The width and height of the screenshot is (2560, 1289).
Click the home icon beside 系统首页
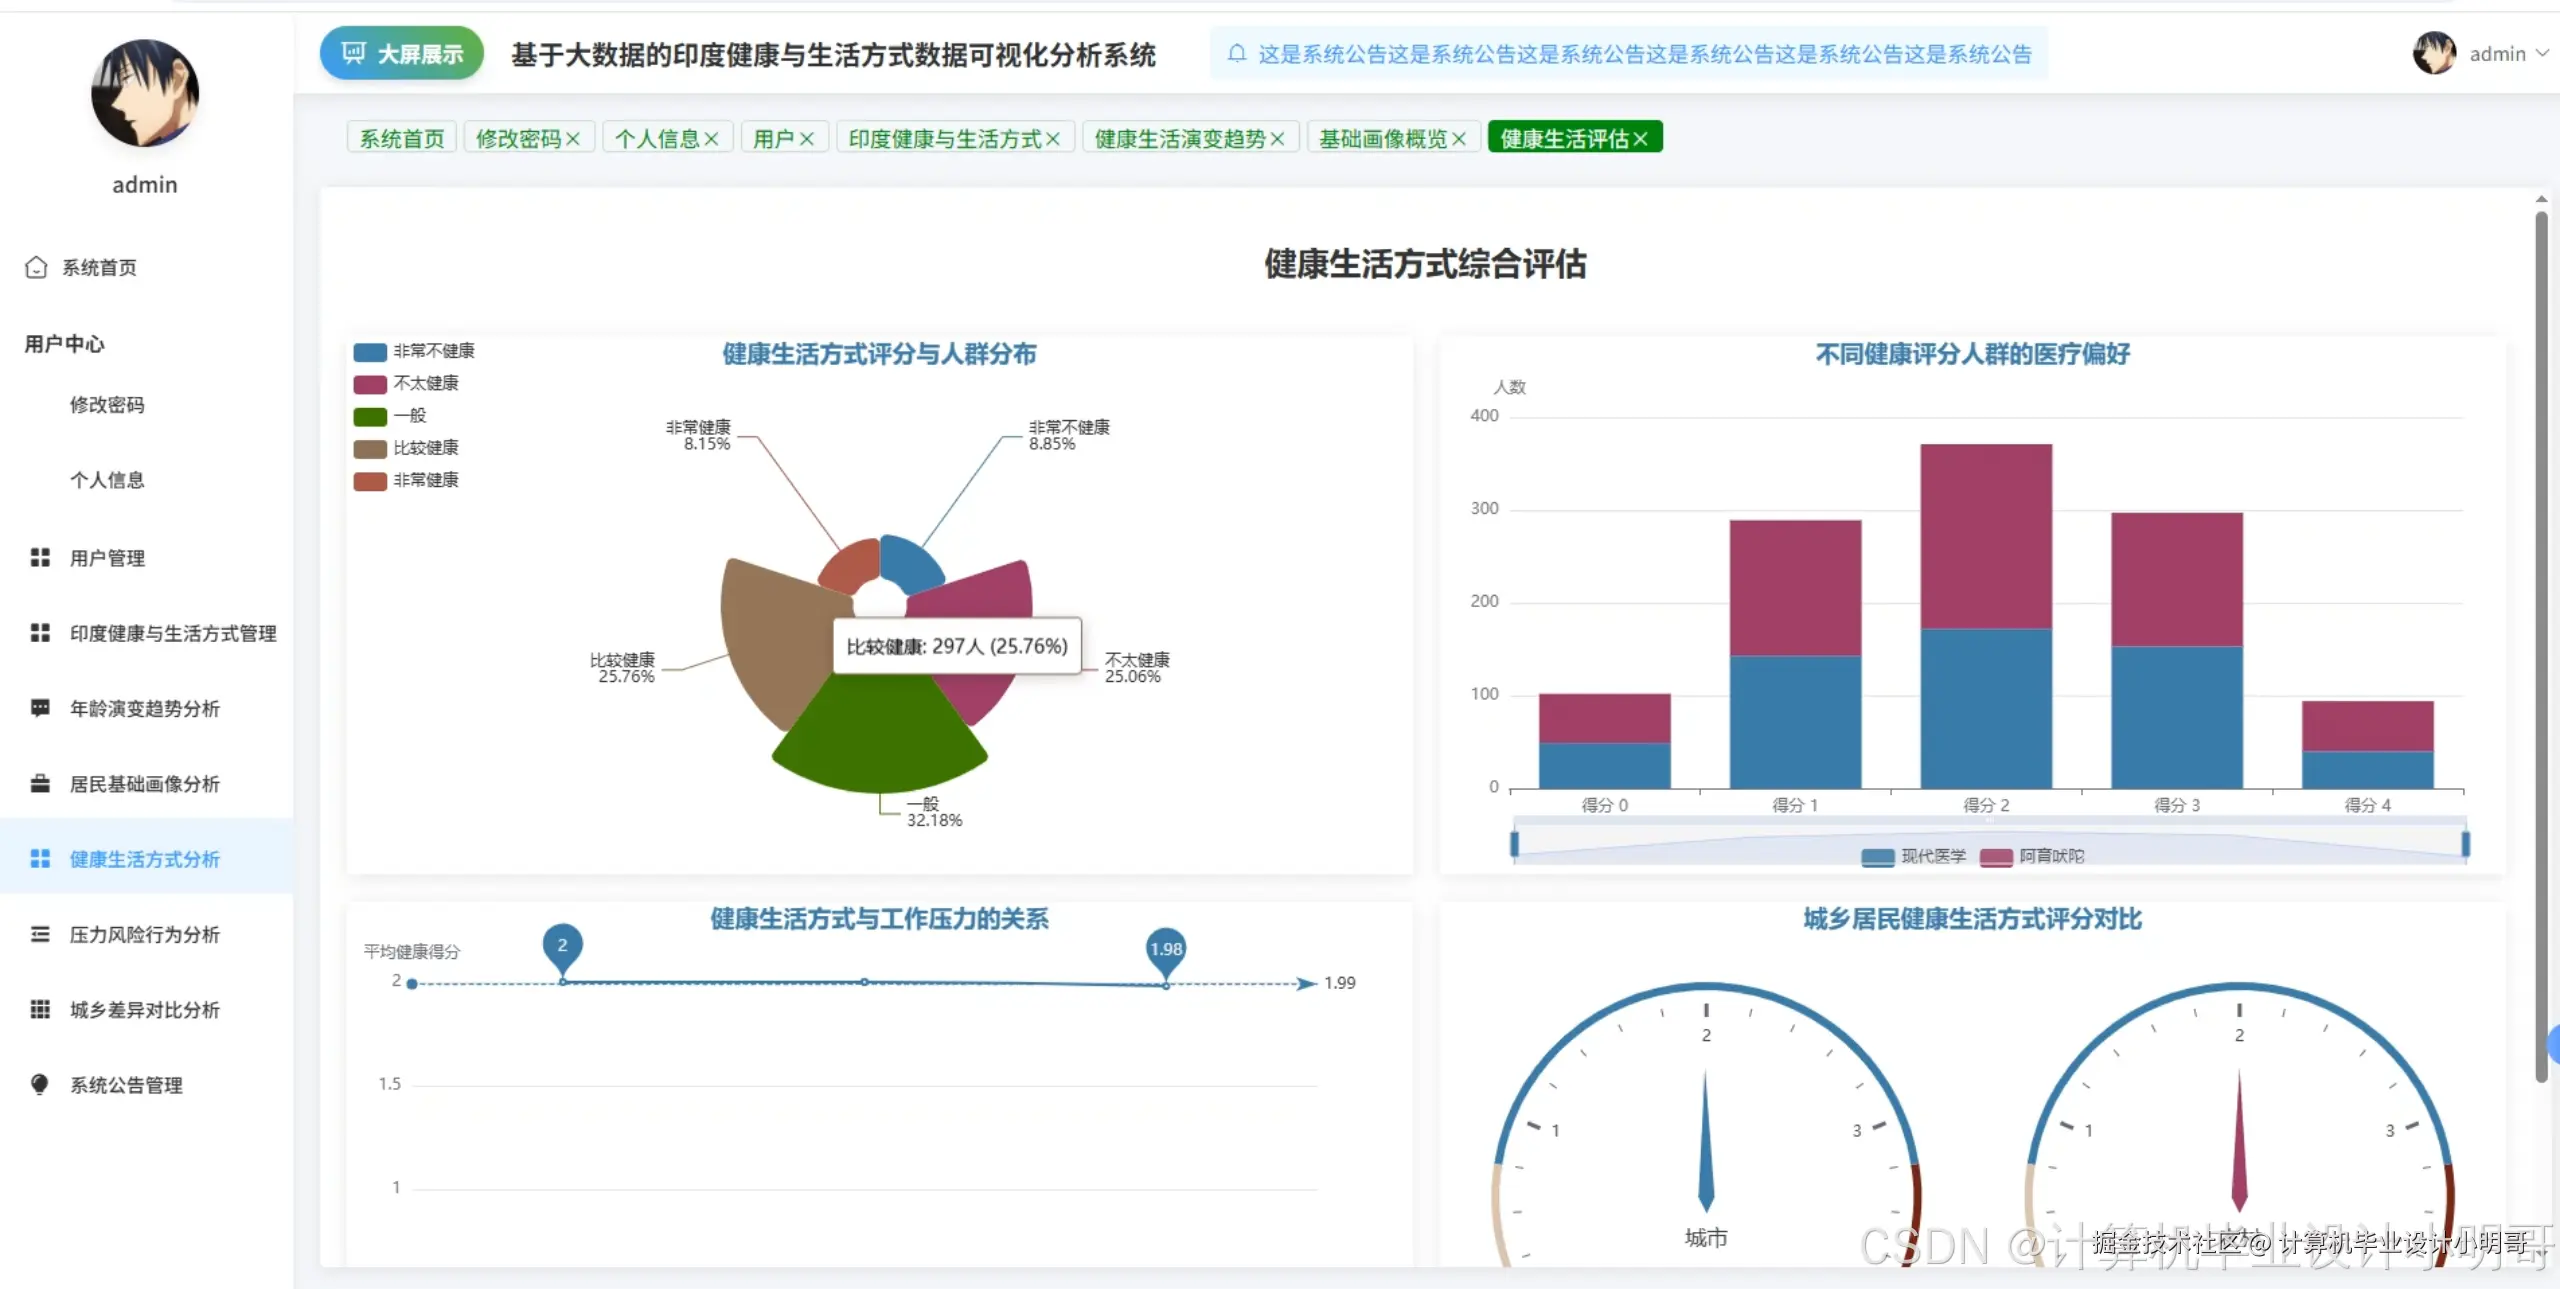36,267
